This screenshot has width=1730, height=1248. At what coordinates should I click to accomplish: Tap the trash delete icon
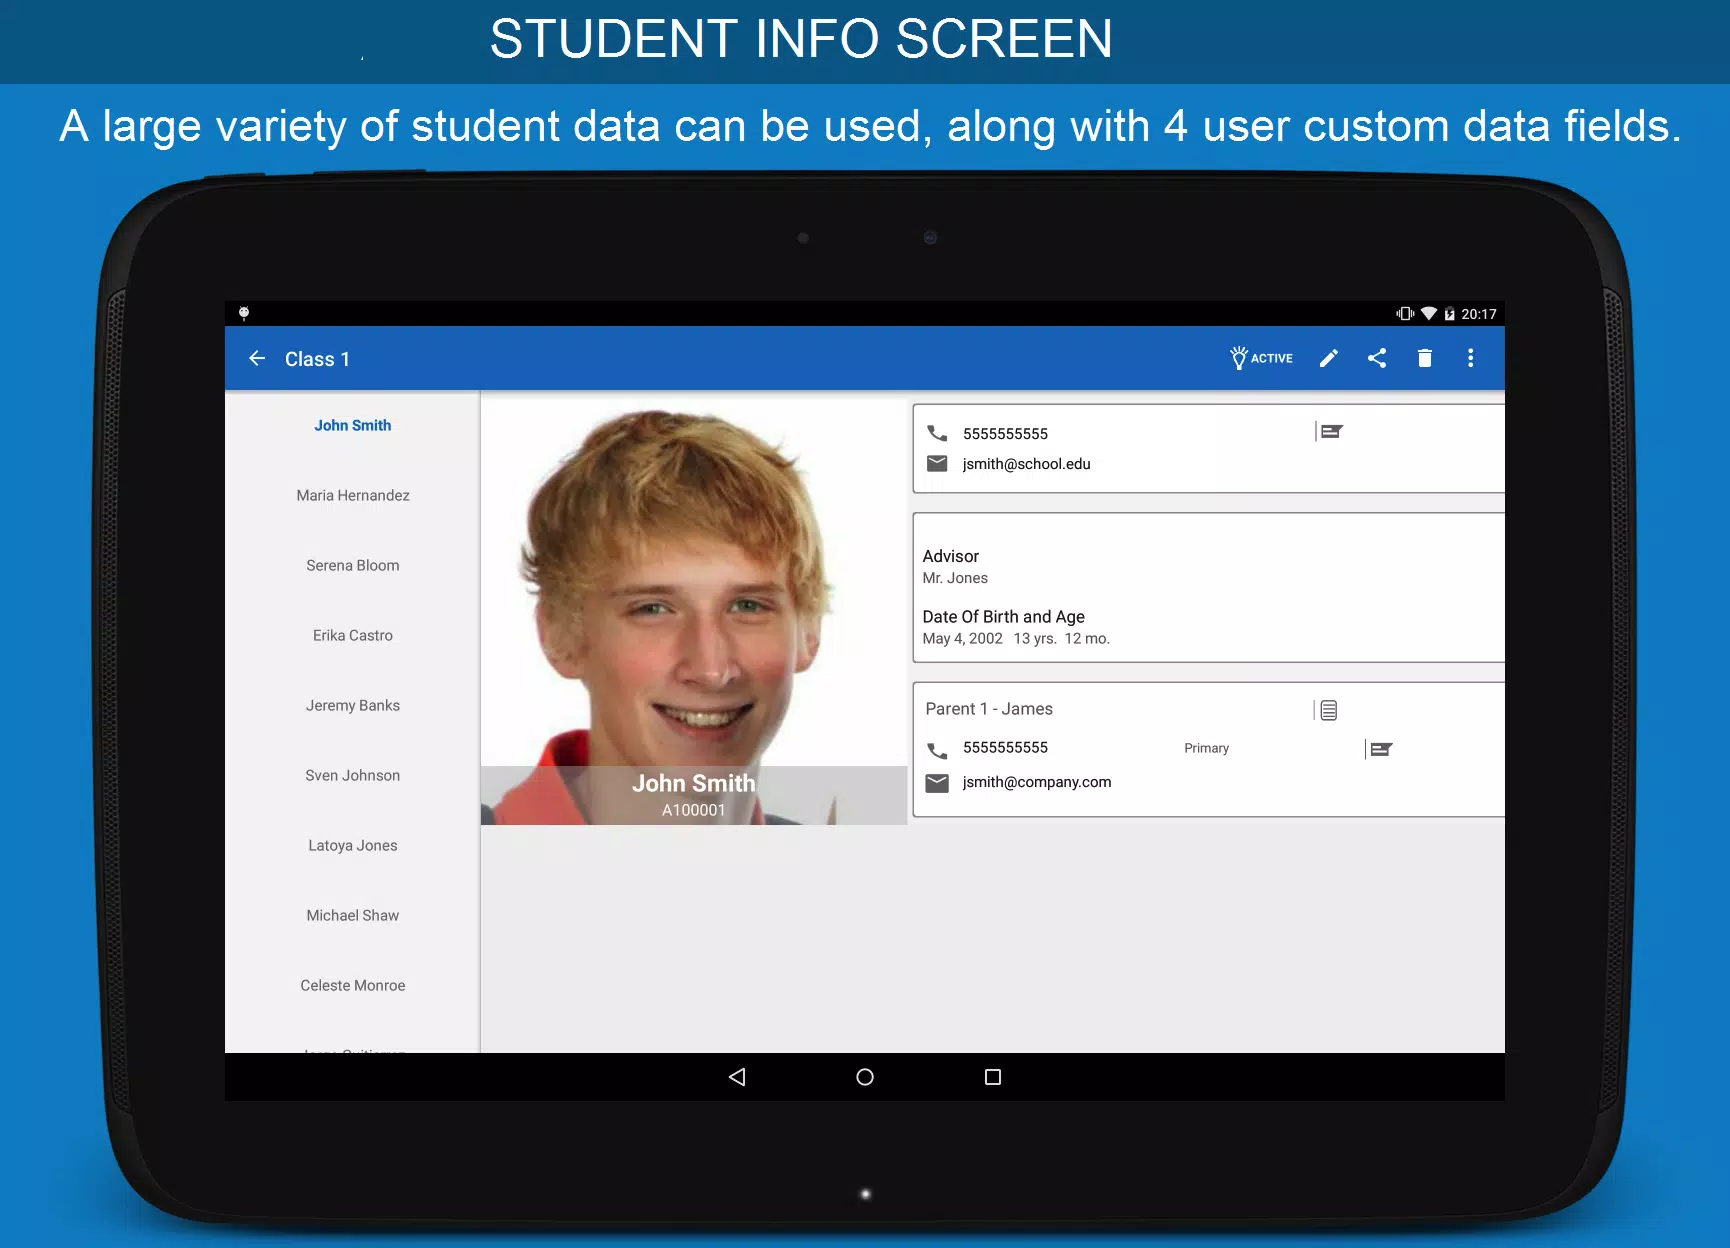pos(1425,358)
